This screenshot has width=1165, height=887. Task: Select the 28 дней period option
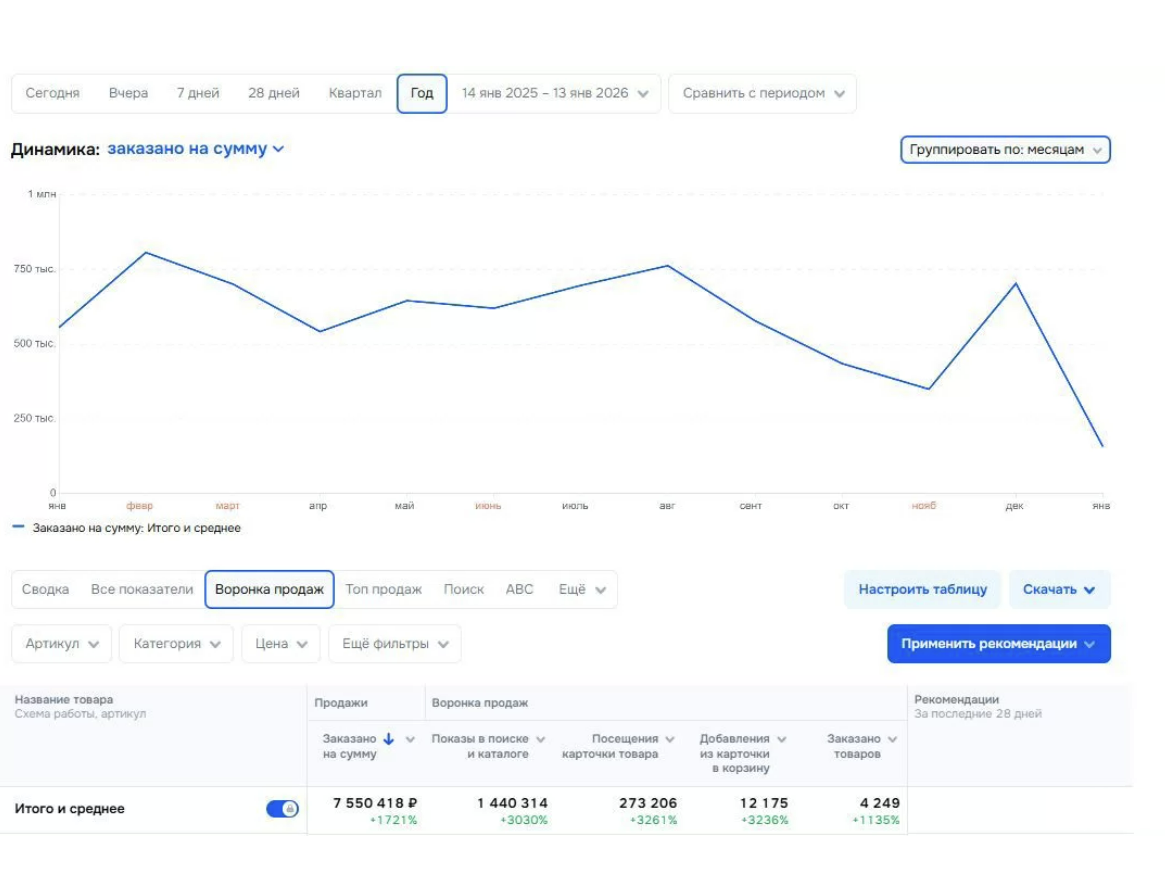[274, 93]
